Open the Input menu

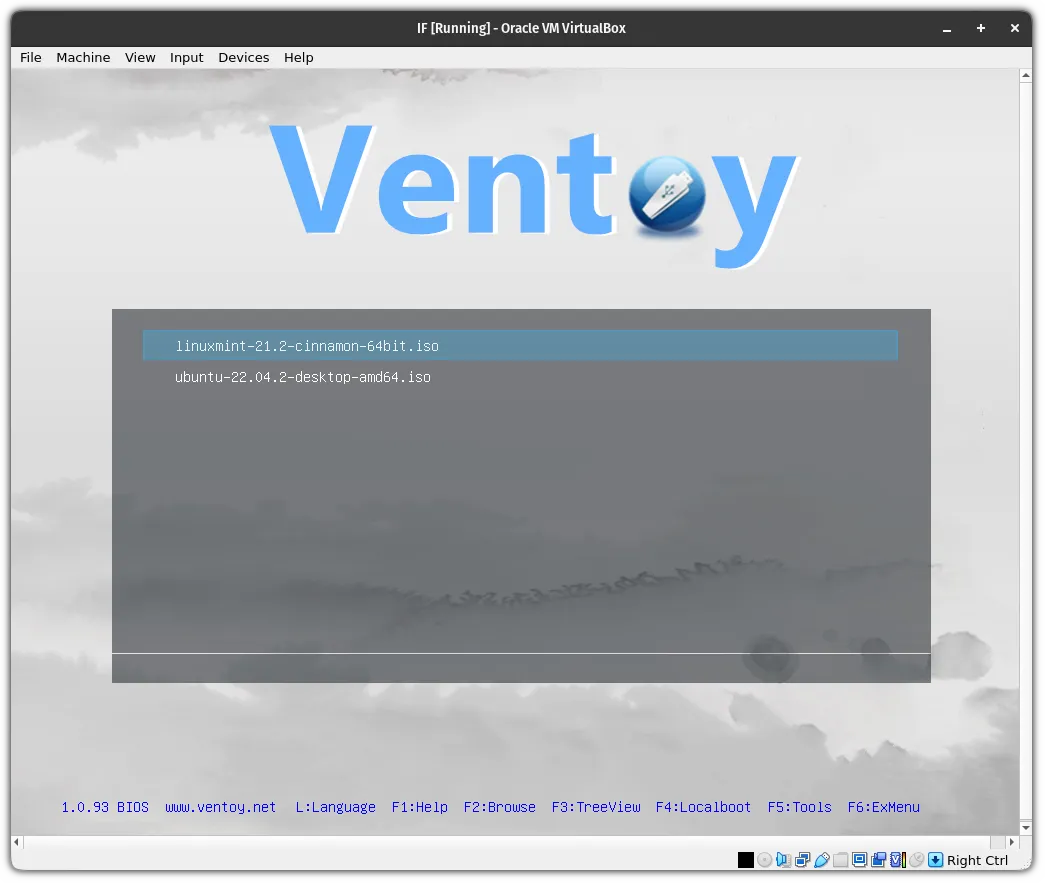pyautogui.click(x=187, y=57)
